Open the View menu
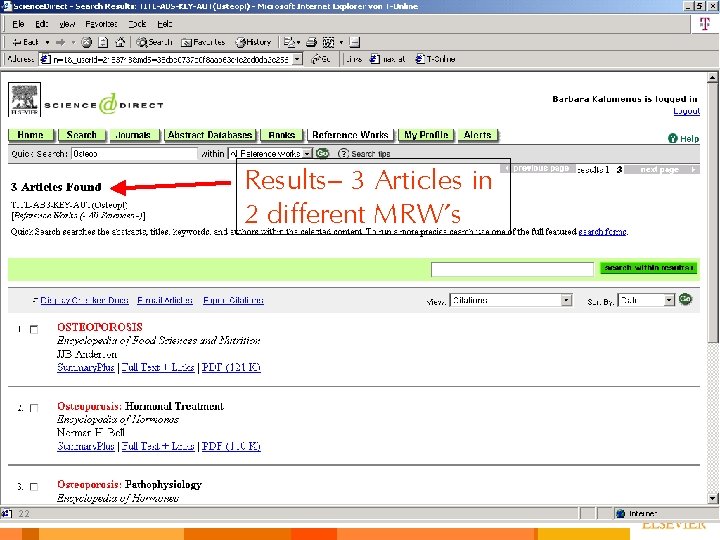 (x=67, y=24)
